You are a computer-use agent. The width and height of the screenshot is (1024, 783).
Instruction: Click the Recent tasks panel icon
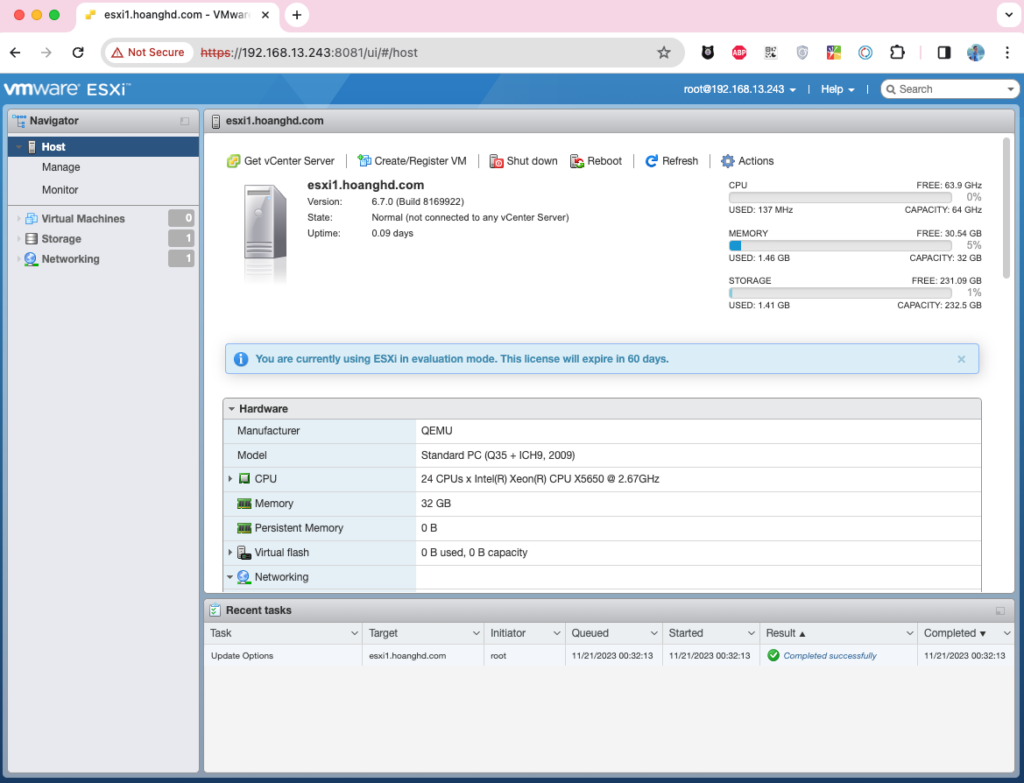[x=215, y=611]
